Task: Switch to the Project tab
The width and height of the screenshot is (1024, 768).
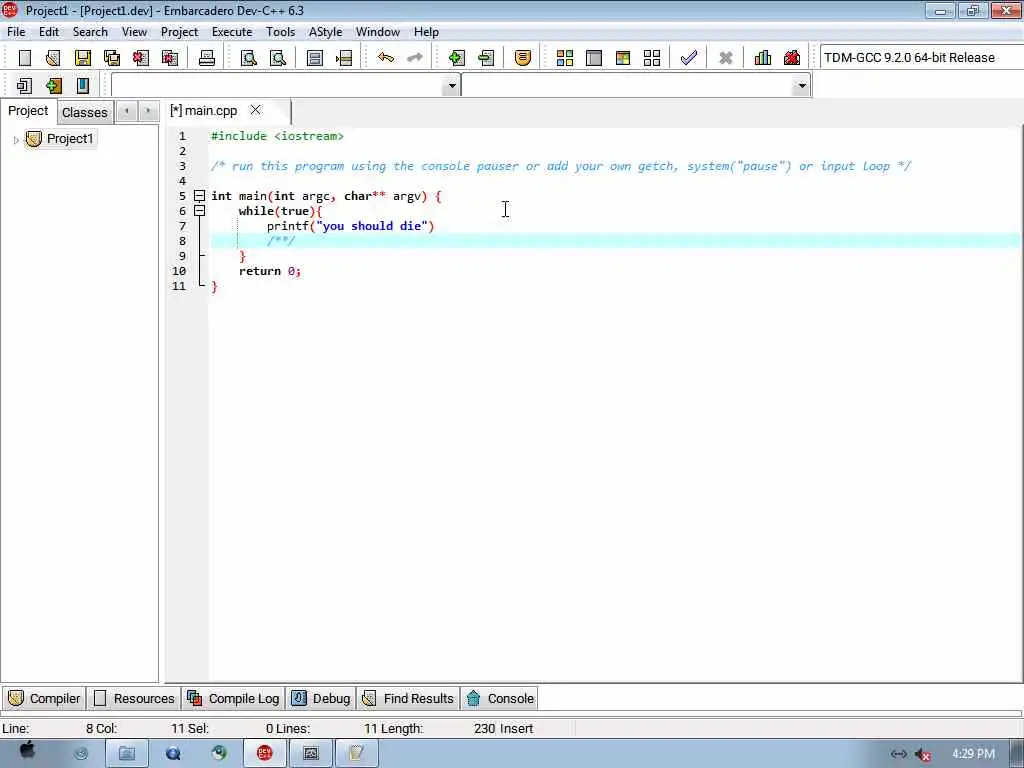Action: tap(28, 111)
